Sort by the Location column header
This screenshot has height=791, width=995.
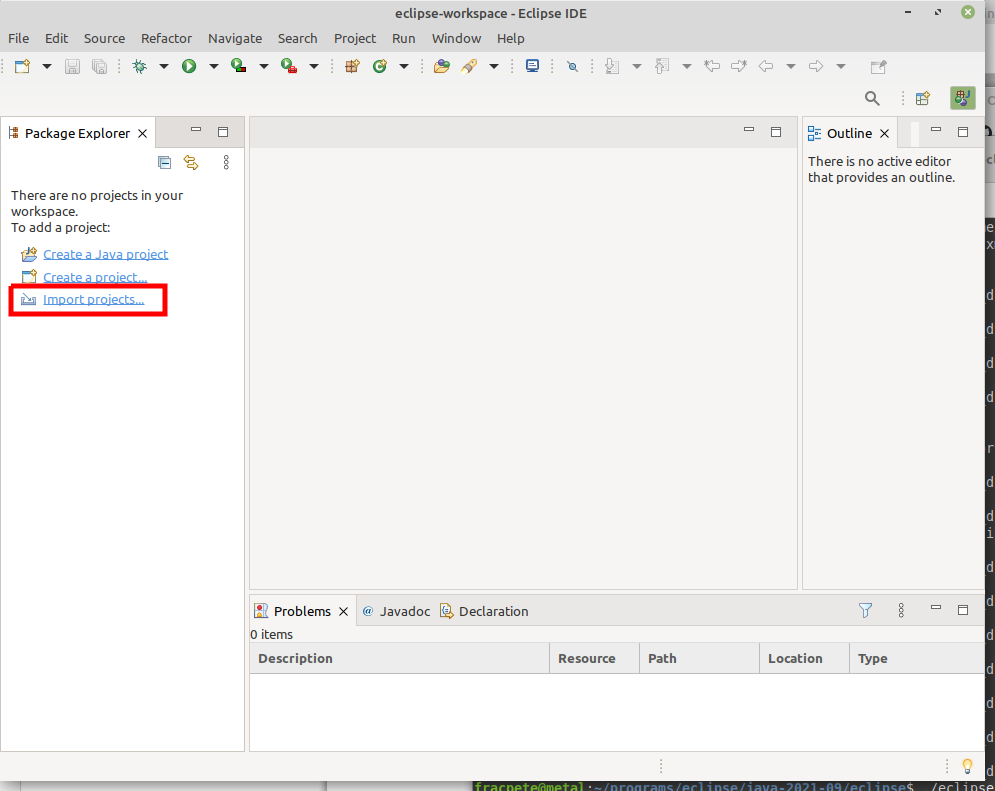(804, 658)
